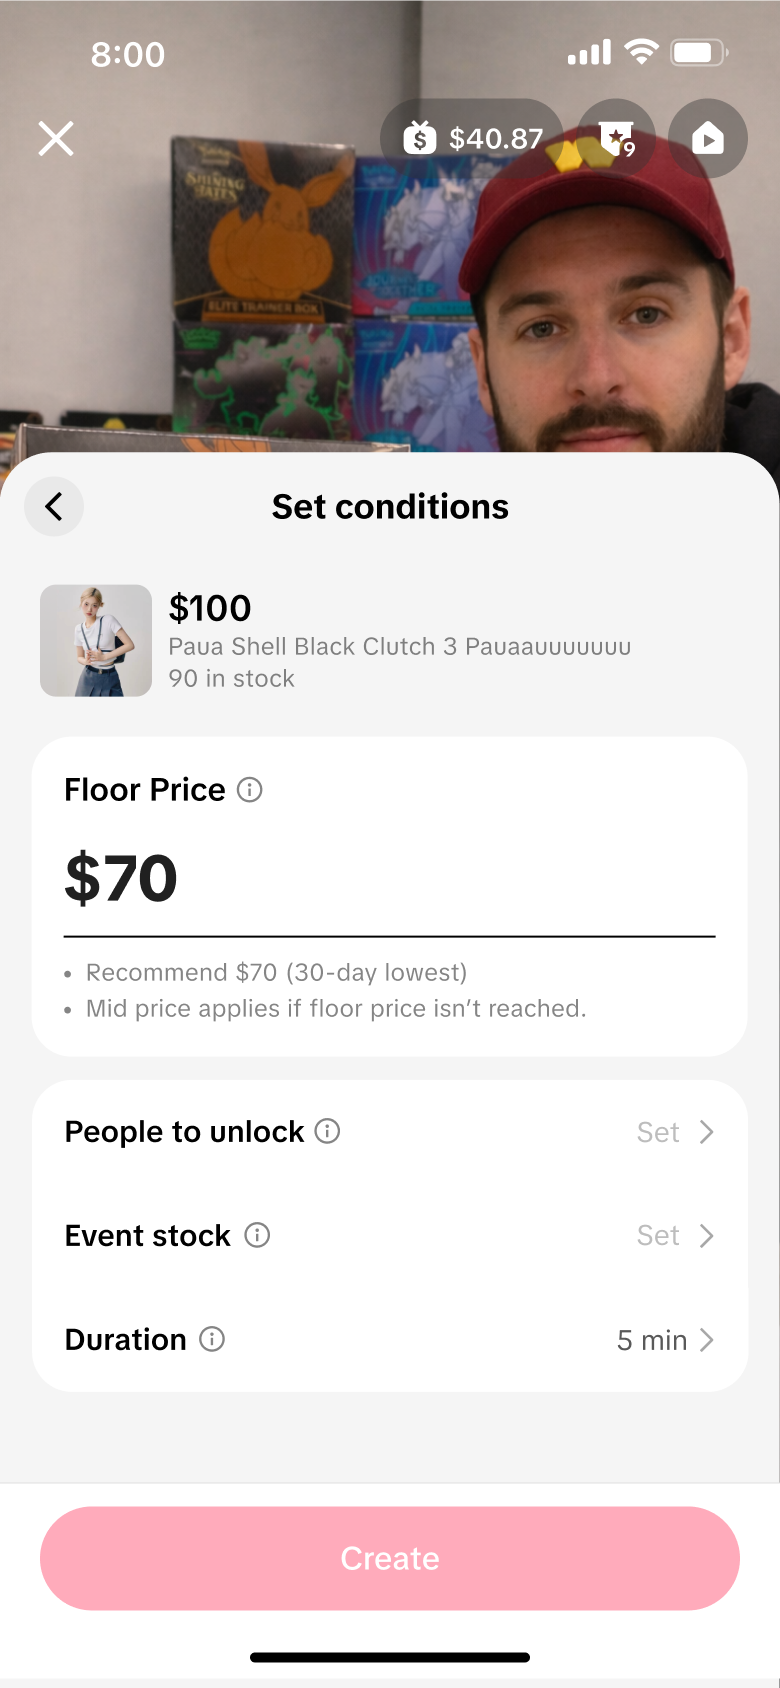Screen dimensions: 780x1688
Task: Open the Paua Shell clutch product thumbnail
Action: click(x=96, y=641)
